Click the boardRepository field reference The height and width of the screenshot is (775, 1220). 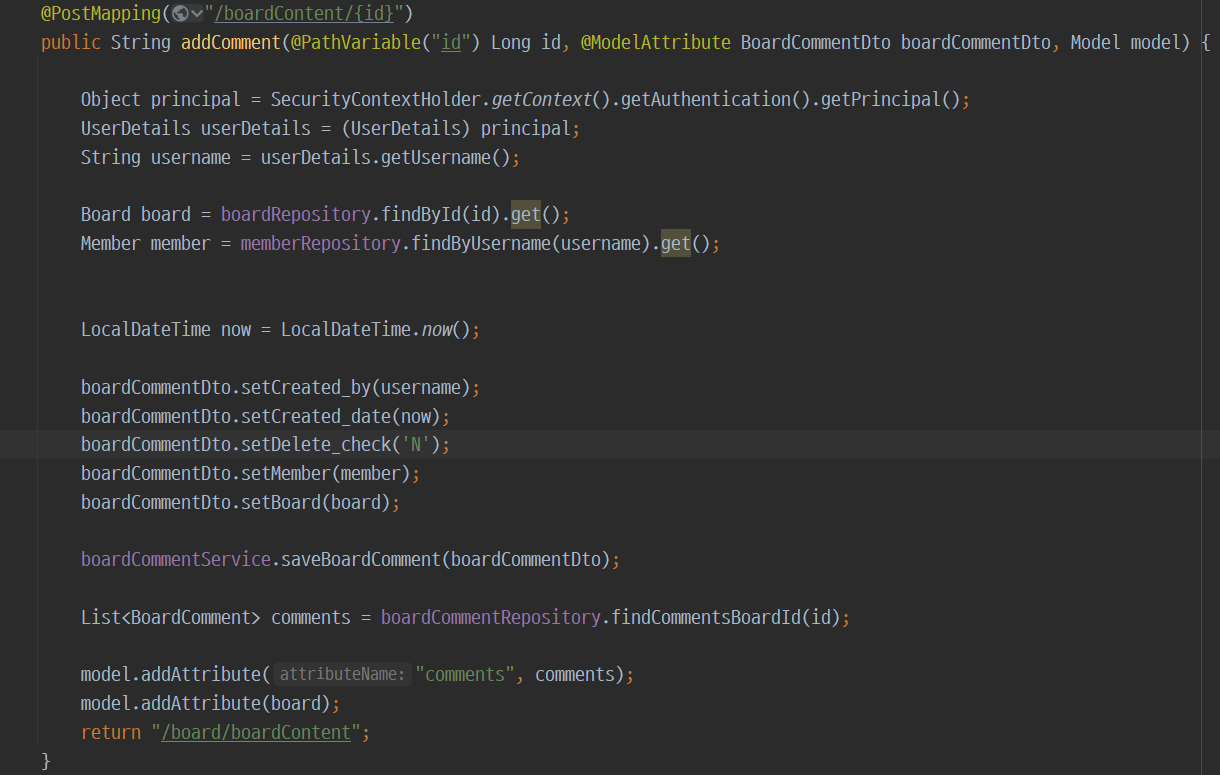pyautogui.click(x=295, y=215)
